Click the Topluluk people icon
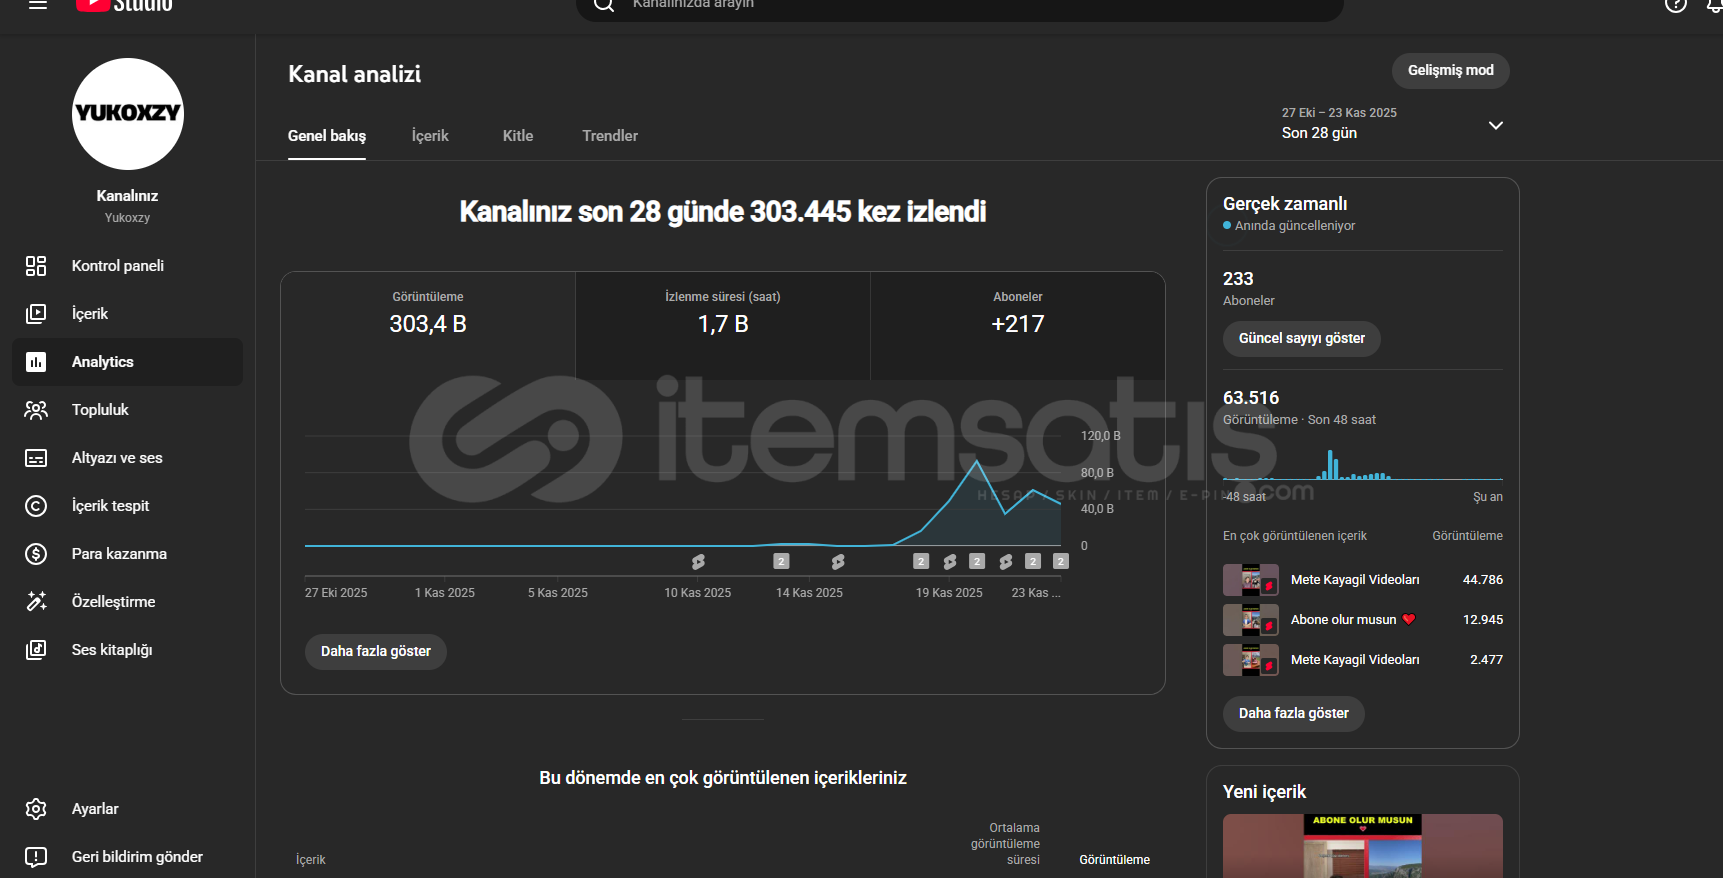This screenshot has height=878, width=1723. coord(36,410)
